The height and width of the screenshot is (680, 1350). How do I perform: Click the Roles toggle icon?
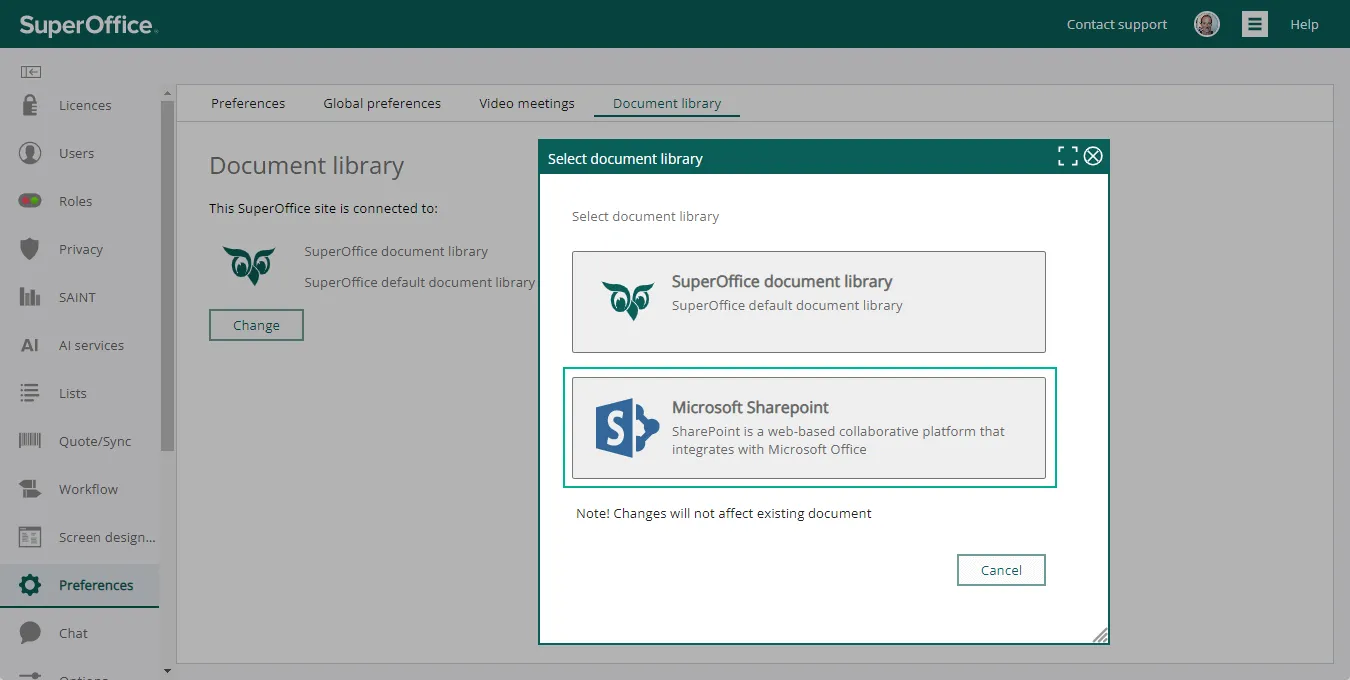point(30,201)
